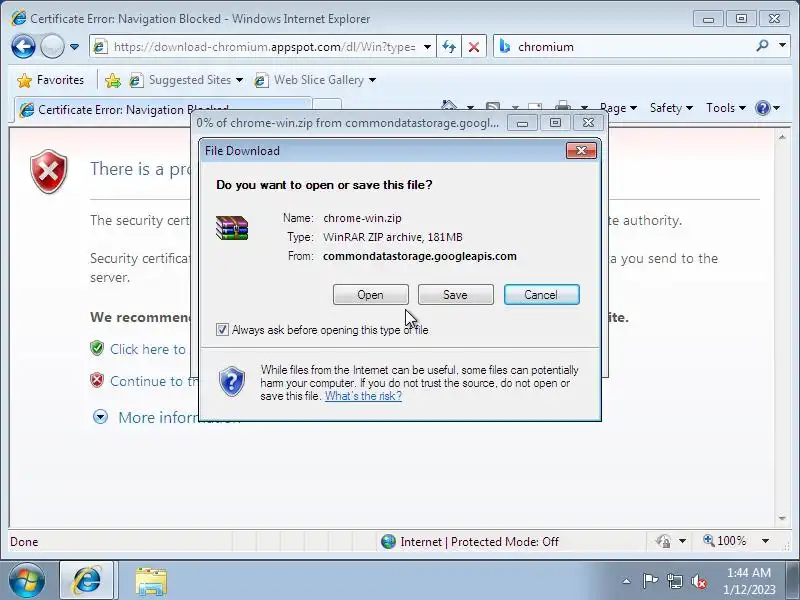Image resolution: width=800 pixels, height=600 pixels.
Task: Open search provider dropdown arrow
Action: point(782,46)
